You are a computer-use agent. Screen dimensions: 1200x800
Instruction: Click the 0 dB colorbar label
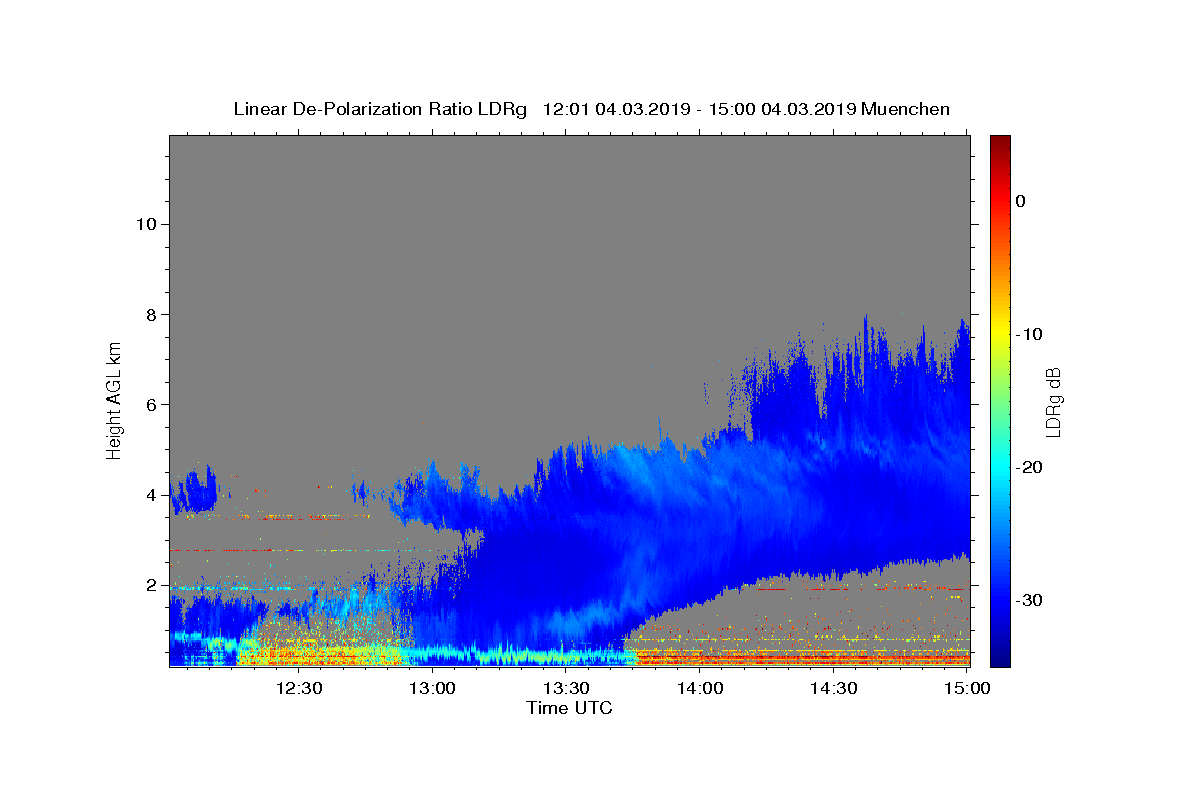[x=1021, y=201]
